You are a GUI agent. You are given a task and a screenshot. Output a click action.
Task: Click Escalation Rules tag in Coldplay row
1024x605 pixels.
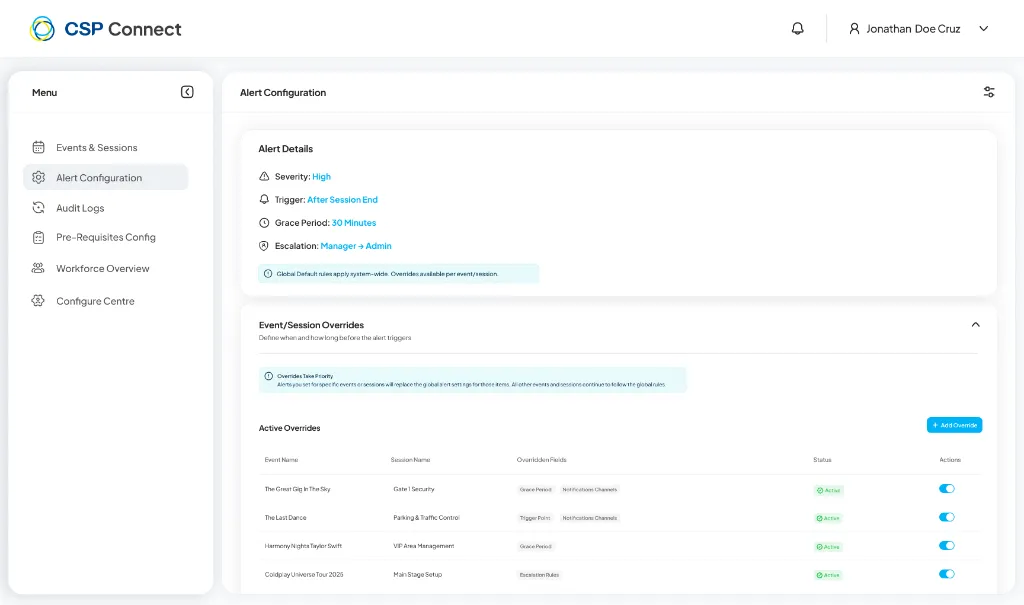[539, 575]
